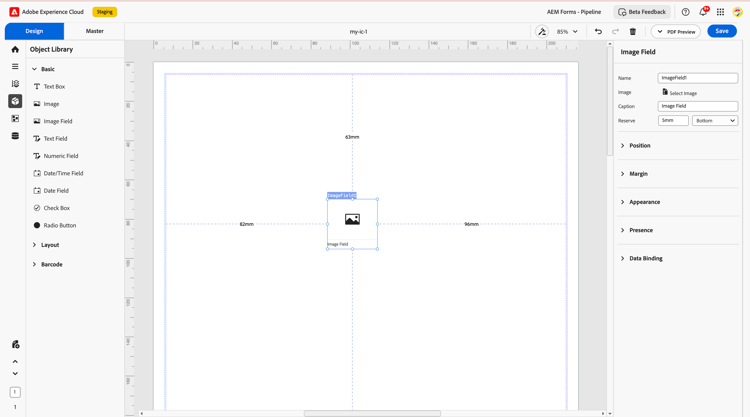The image size is (750, 417).
Task: Switch to the Master tab
Action: 94,31
